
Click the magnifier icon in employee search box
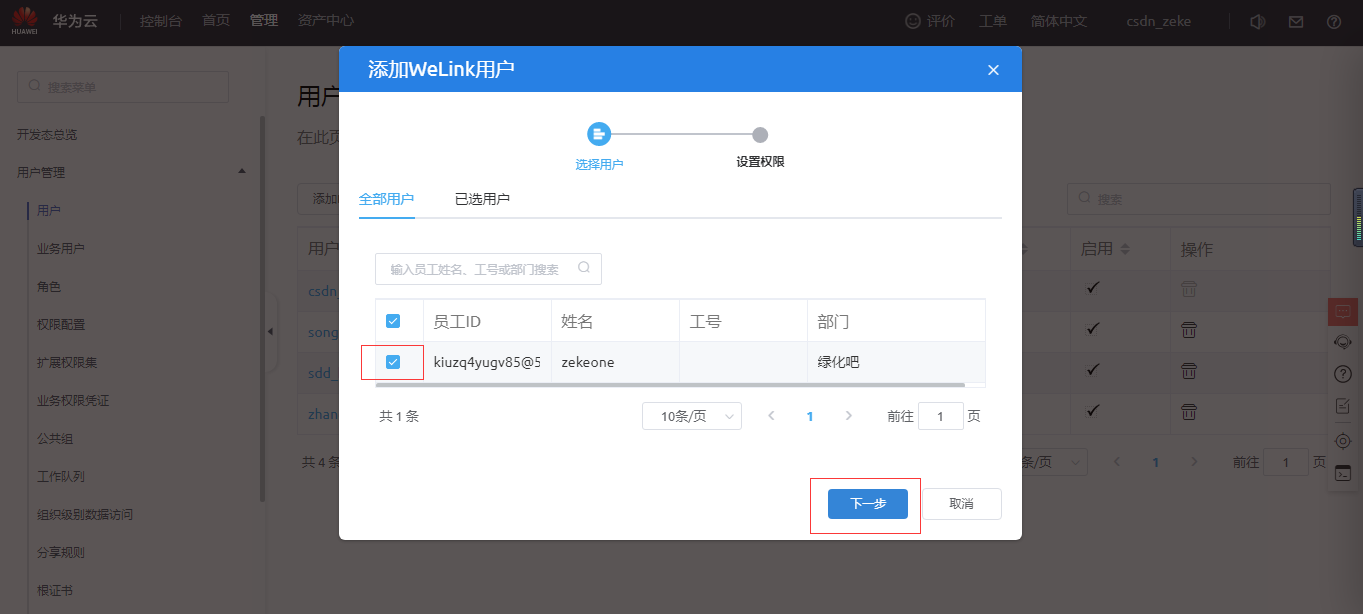(584, 268)
